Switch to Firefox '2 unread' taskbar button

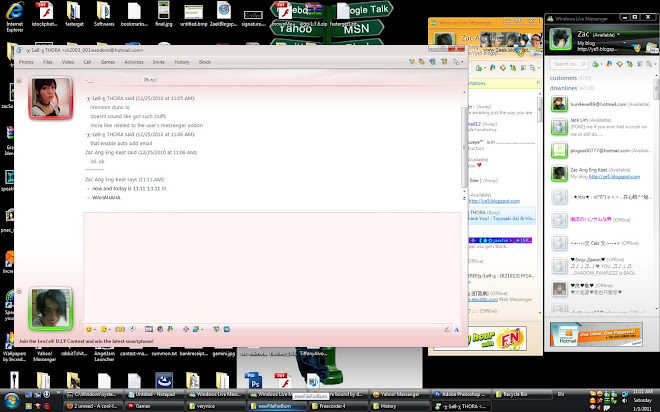pyautogui.click(x=93, y=406)
